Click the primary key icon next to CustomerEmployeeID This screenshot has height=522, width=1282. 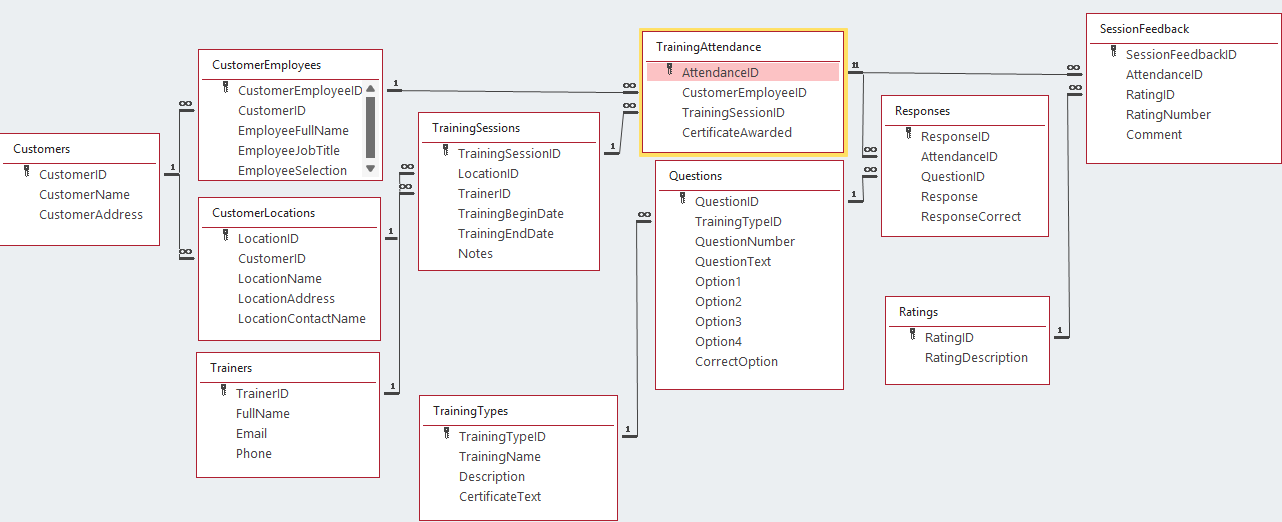pyautogui.click(x=227, y=89)
